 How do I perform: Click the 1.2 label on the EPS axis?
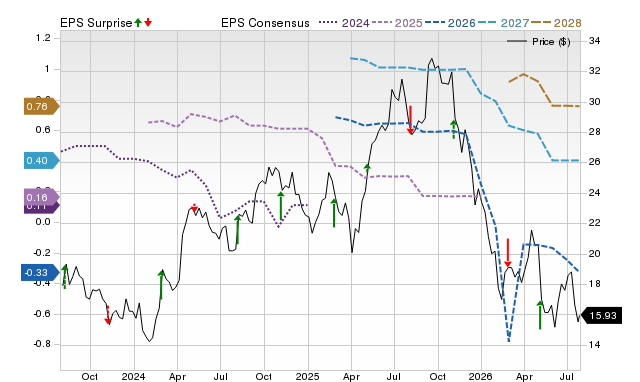[43, 38]
